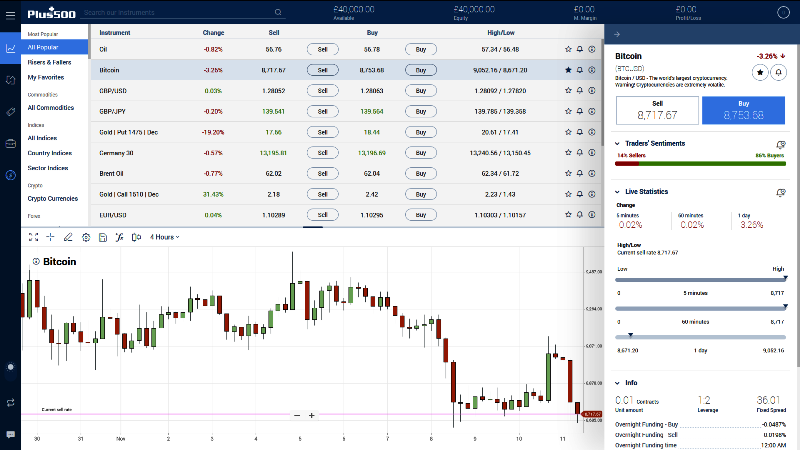Select the crosshair tool in chart toolbar
The height and width of the screenshot is (450, 800).
tap(50, 237)
